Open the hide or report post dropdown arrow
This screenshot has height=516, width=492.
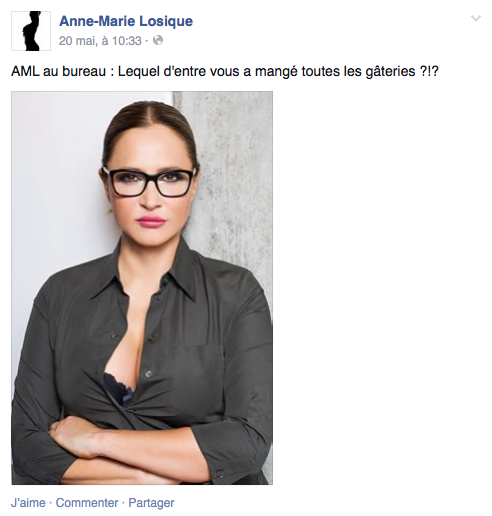click(476, 18)
